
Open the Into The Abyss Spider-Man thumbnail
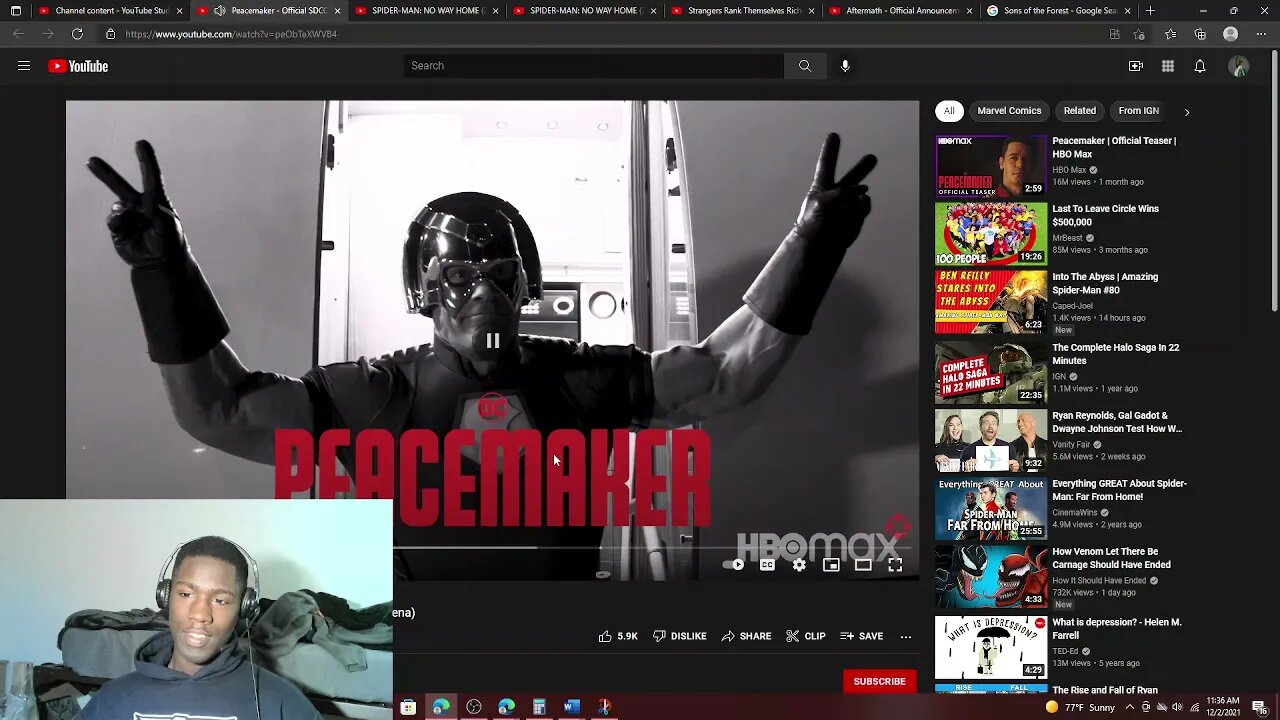click(991, 302)
